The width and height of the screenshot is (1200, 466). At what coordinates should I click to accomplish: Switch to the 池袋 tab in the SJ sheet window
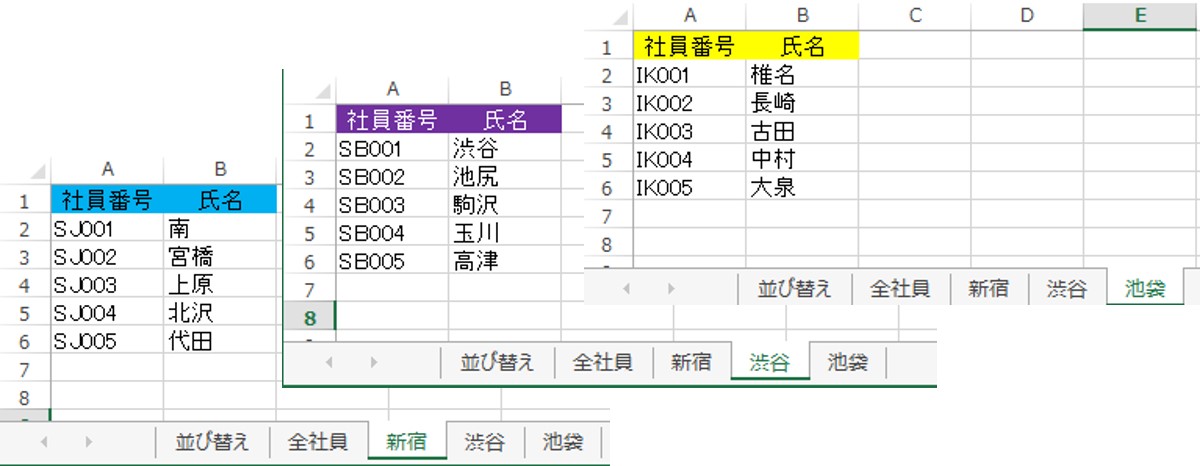click(561, 441)
